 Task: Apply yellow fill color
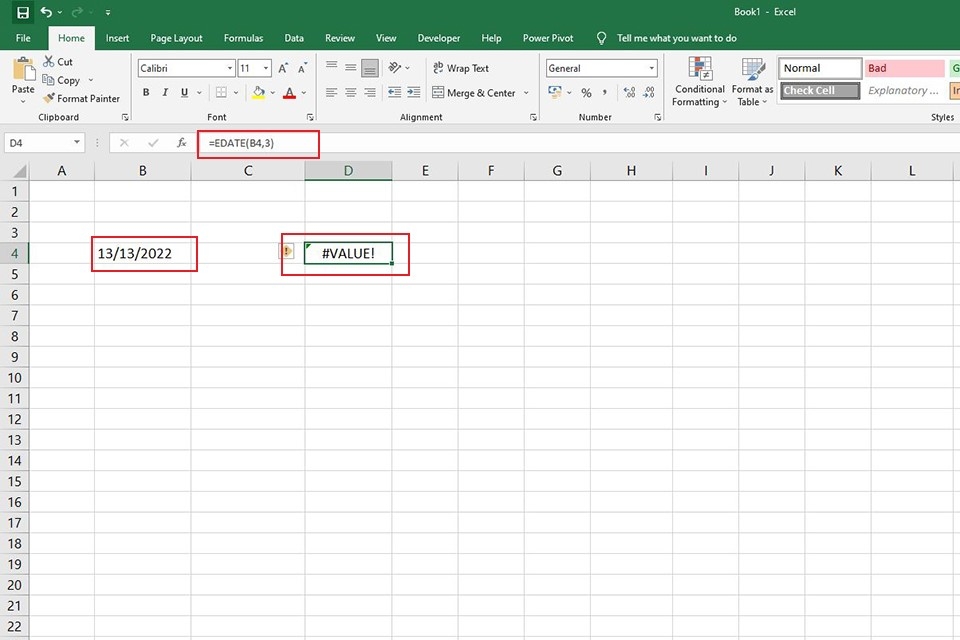click(x=258, y=92)
